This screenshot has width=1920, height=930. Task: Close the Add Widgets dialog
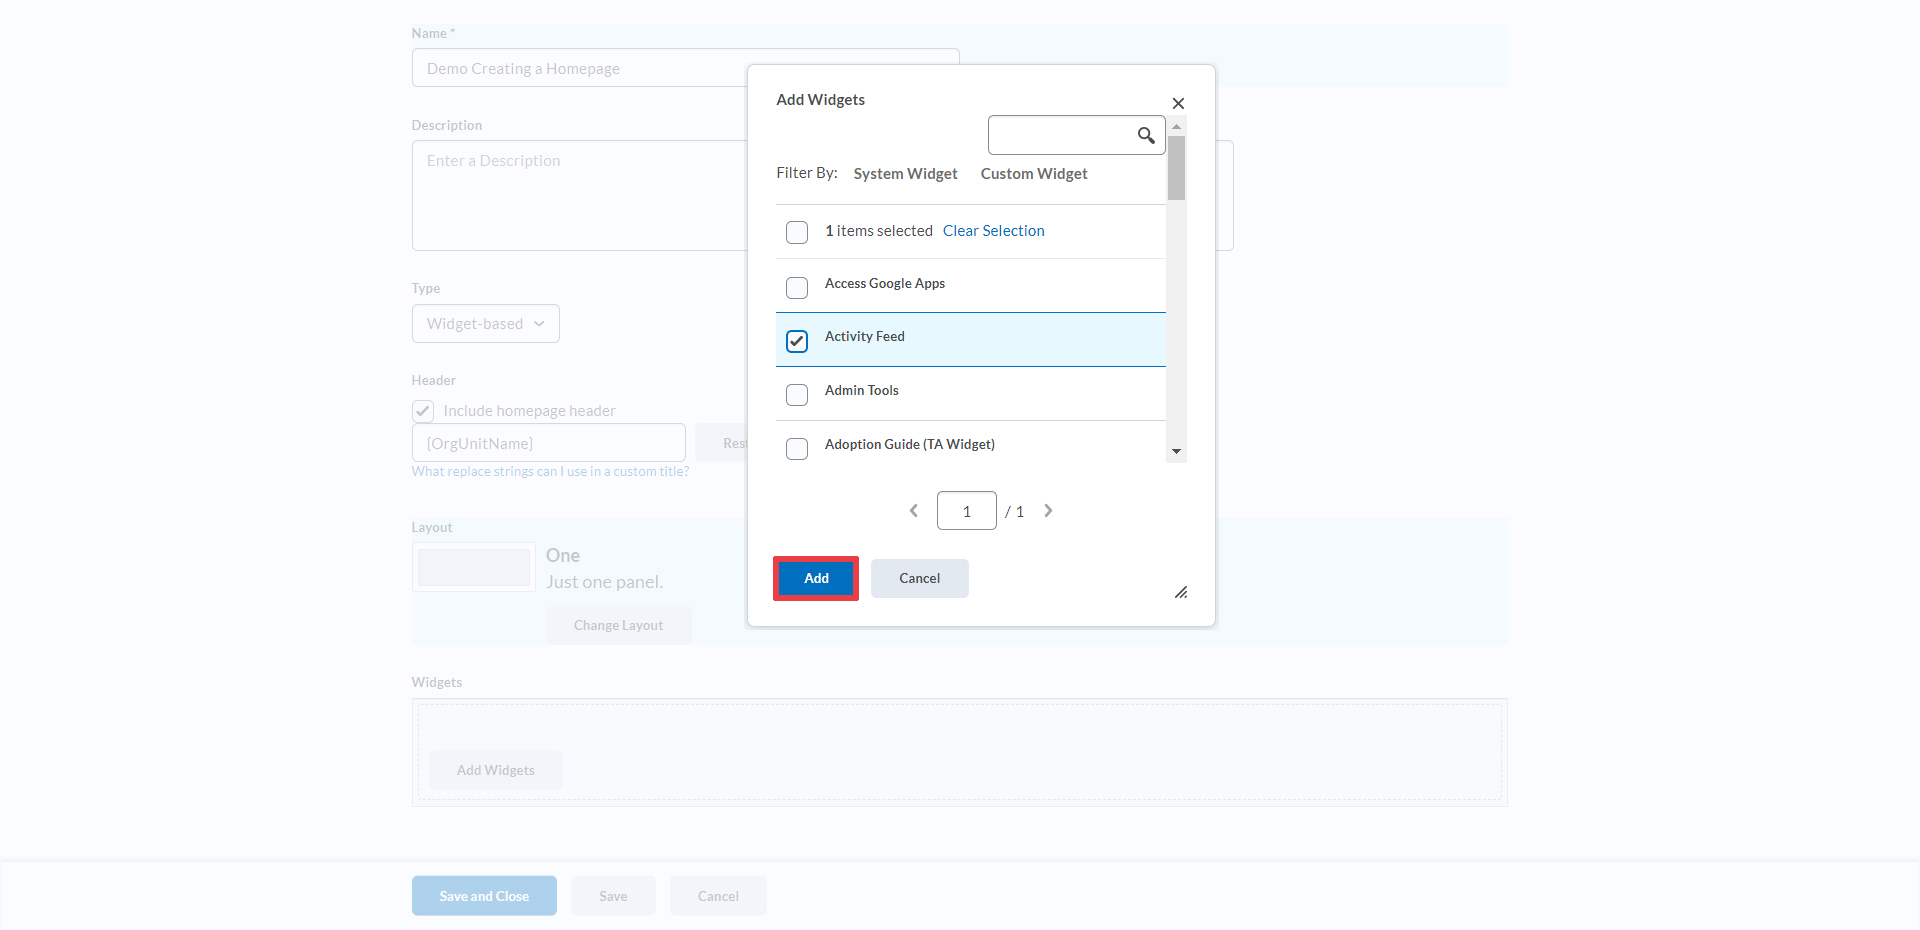(1178, 104)
